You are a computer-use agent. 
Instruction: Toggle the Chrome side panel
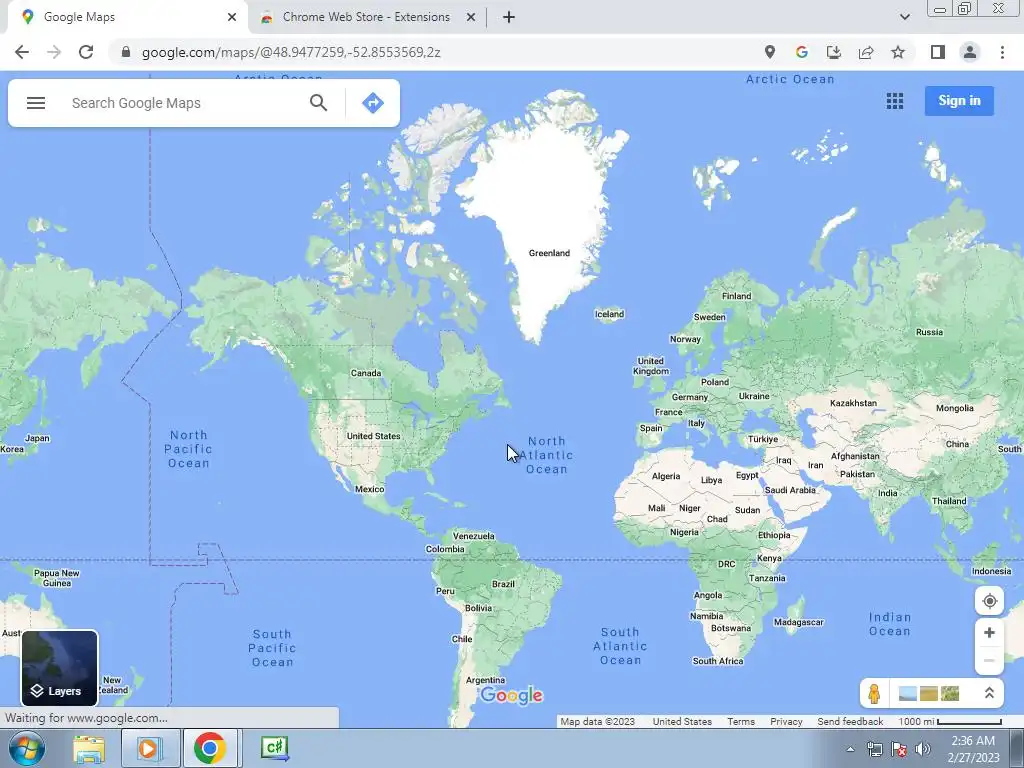pyautogui.click(x=938, y=52)
